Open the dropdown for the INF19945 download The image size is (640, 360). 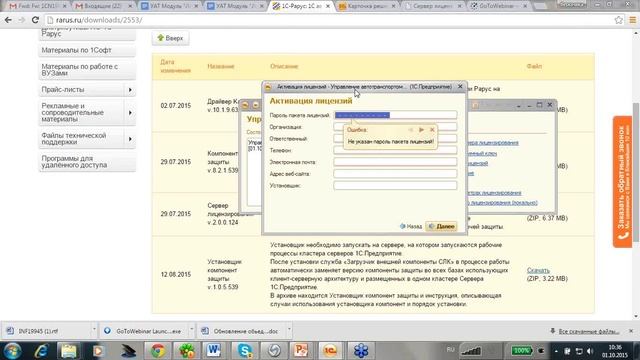click(x=93, y=329)
